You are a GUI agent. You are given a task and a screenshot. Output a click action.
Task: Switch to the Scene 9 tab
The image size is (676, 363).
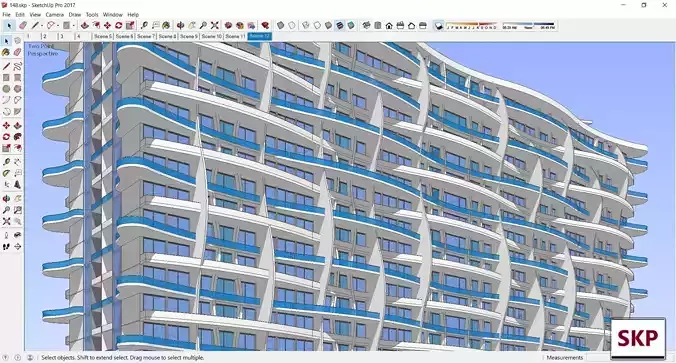pos(189,36)
